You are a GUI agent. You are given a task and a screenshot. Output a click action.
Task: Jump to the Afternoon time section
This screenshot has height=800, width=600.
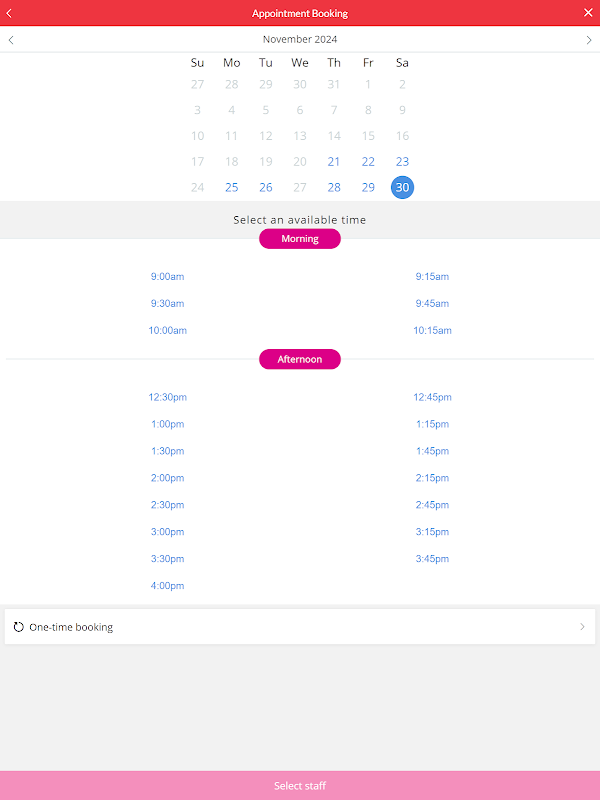(x=300, y=359)
